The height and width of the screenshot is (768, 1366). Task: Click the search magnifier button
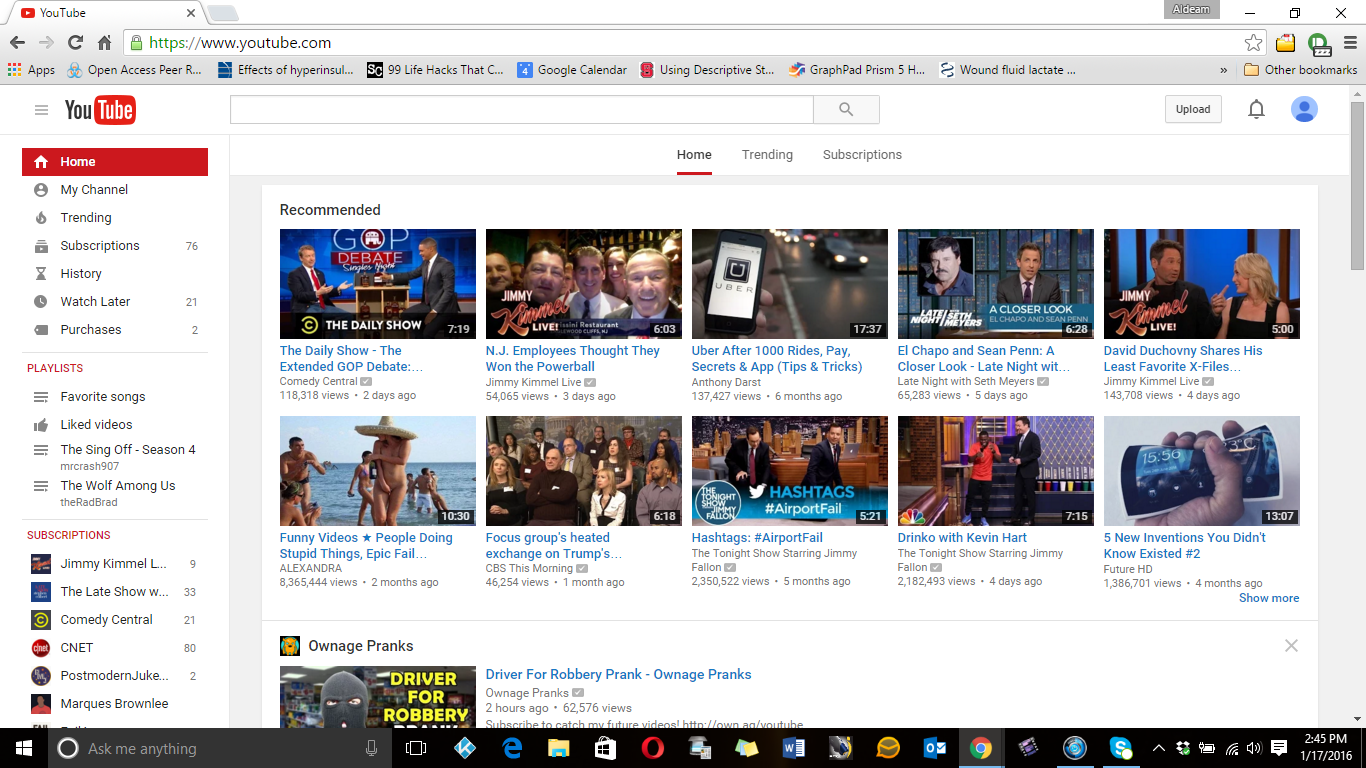tap(846, 110)
